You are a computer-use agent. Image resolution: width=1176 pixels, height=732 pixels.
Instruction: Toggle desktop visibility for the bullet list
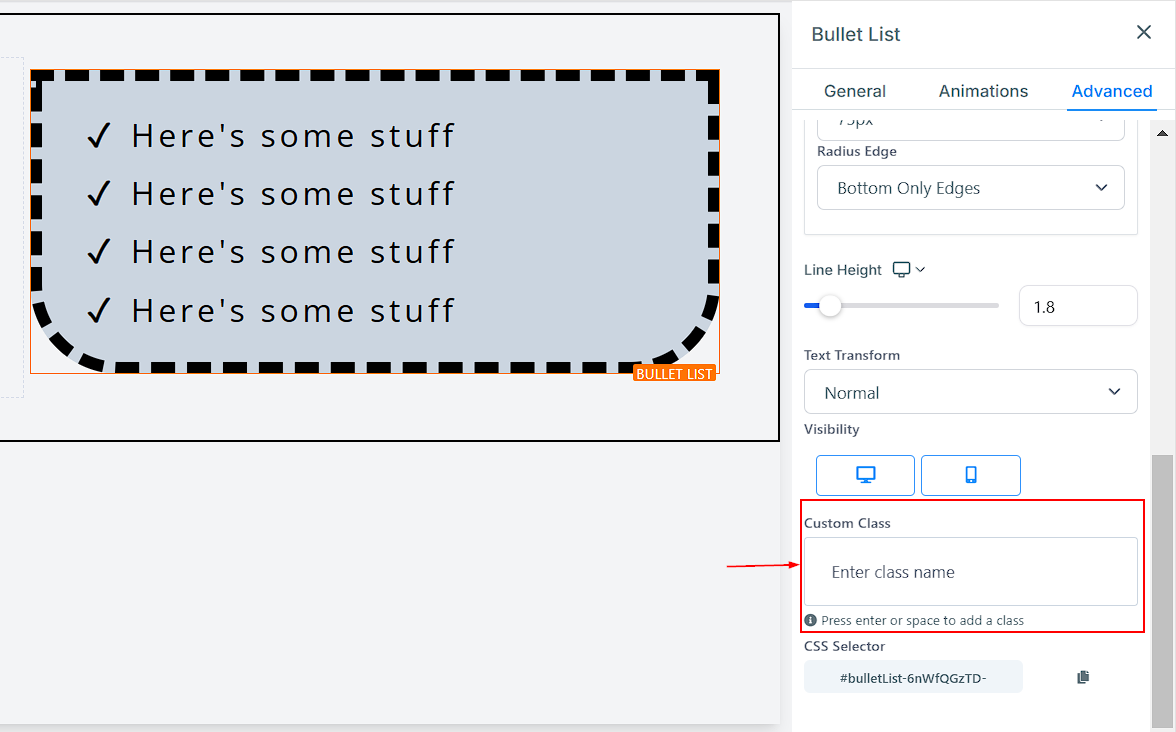coord(865,475)
